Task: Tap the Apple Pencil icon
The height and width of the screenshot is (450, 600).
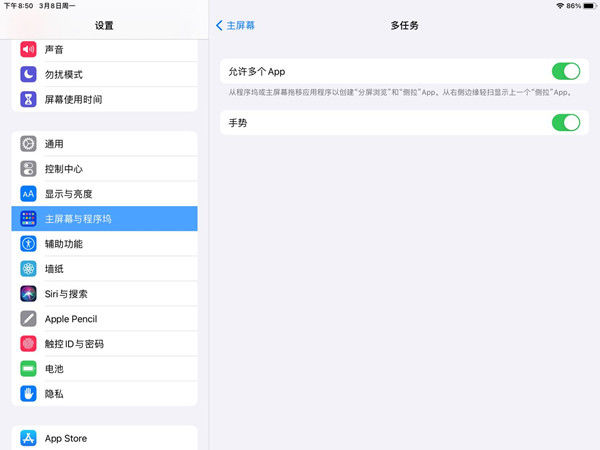Action: pyautogui.click(x=28, y=319)
